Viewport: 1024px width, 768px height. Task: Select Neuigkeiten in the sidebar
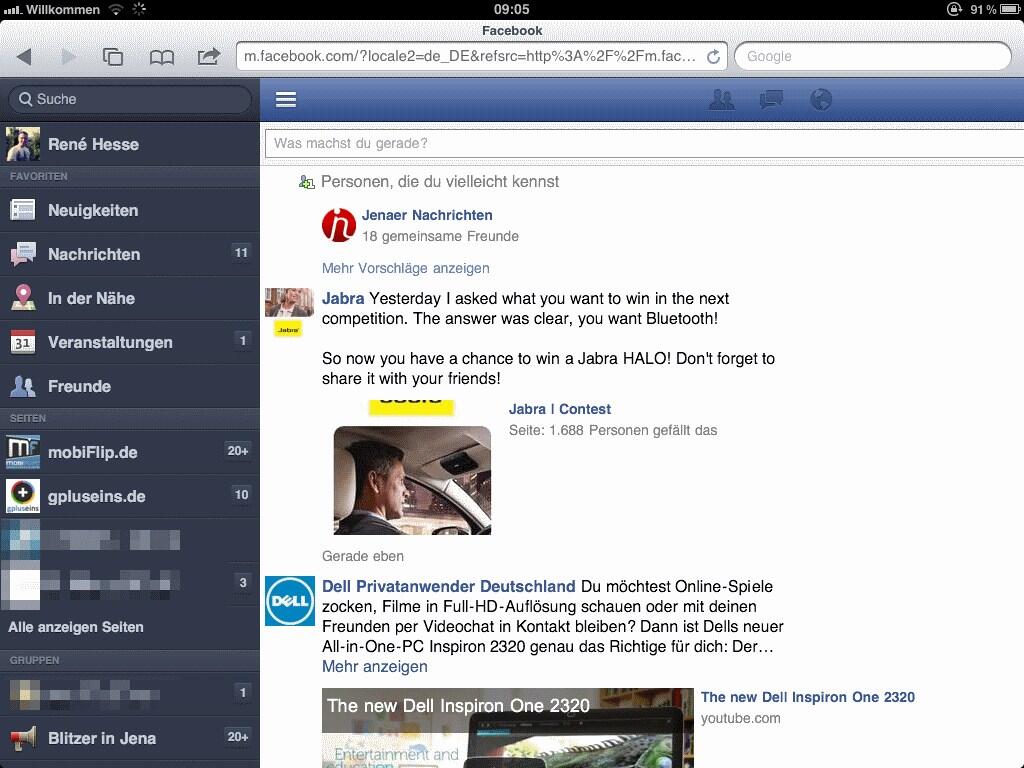[x=130, y=210]
